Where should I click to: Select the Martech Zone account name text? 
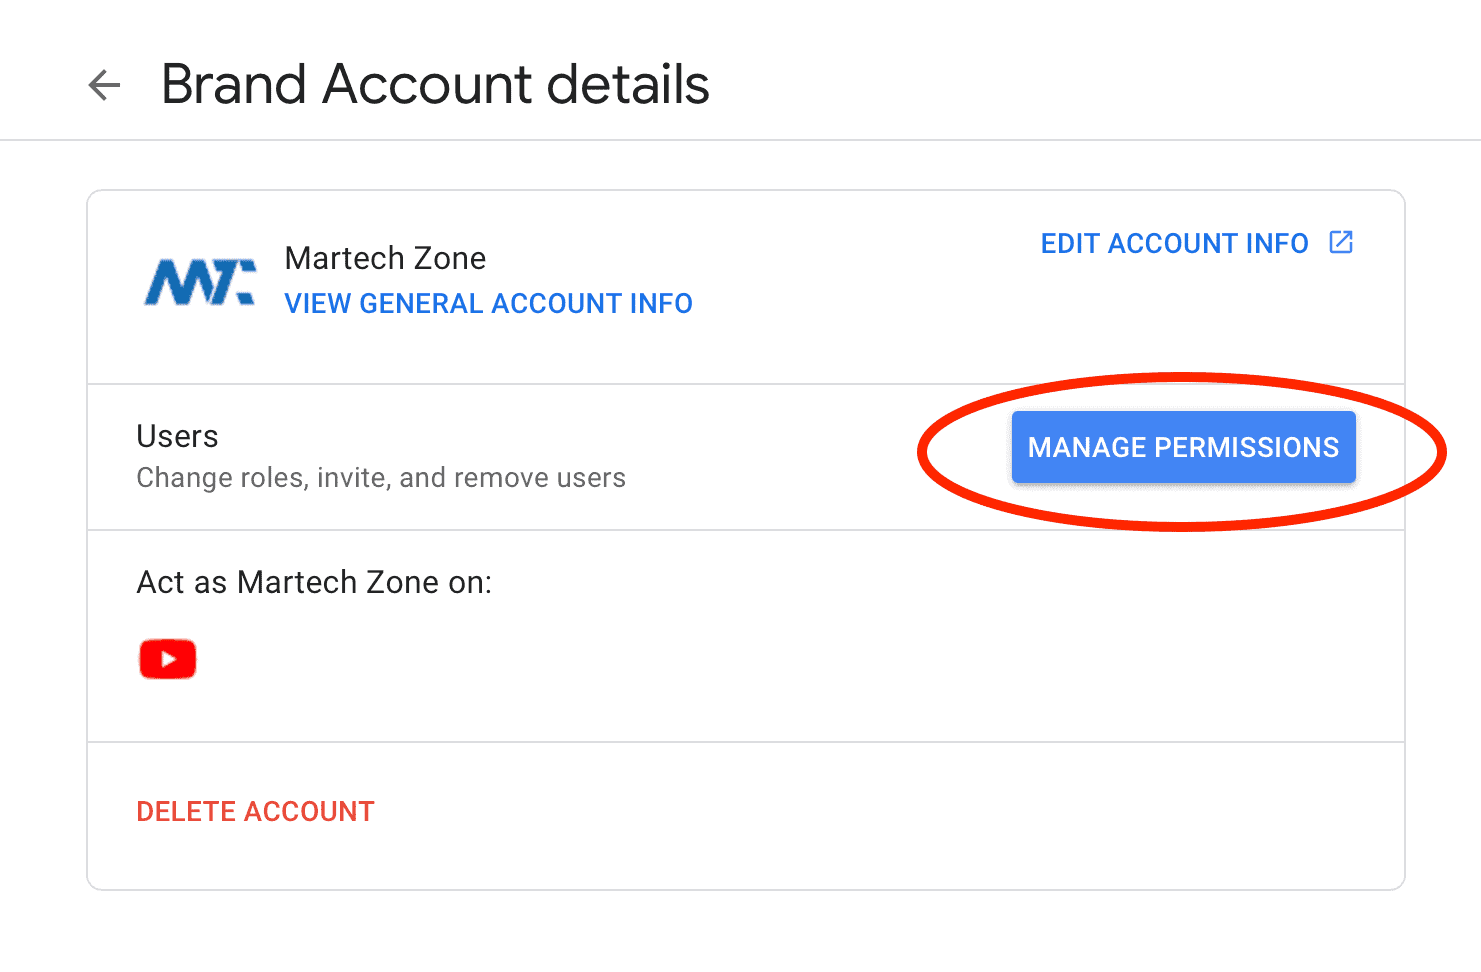point(385,259)
